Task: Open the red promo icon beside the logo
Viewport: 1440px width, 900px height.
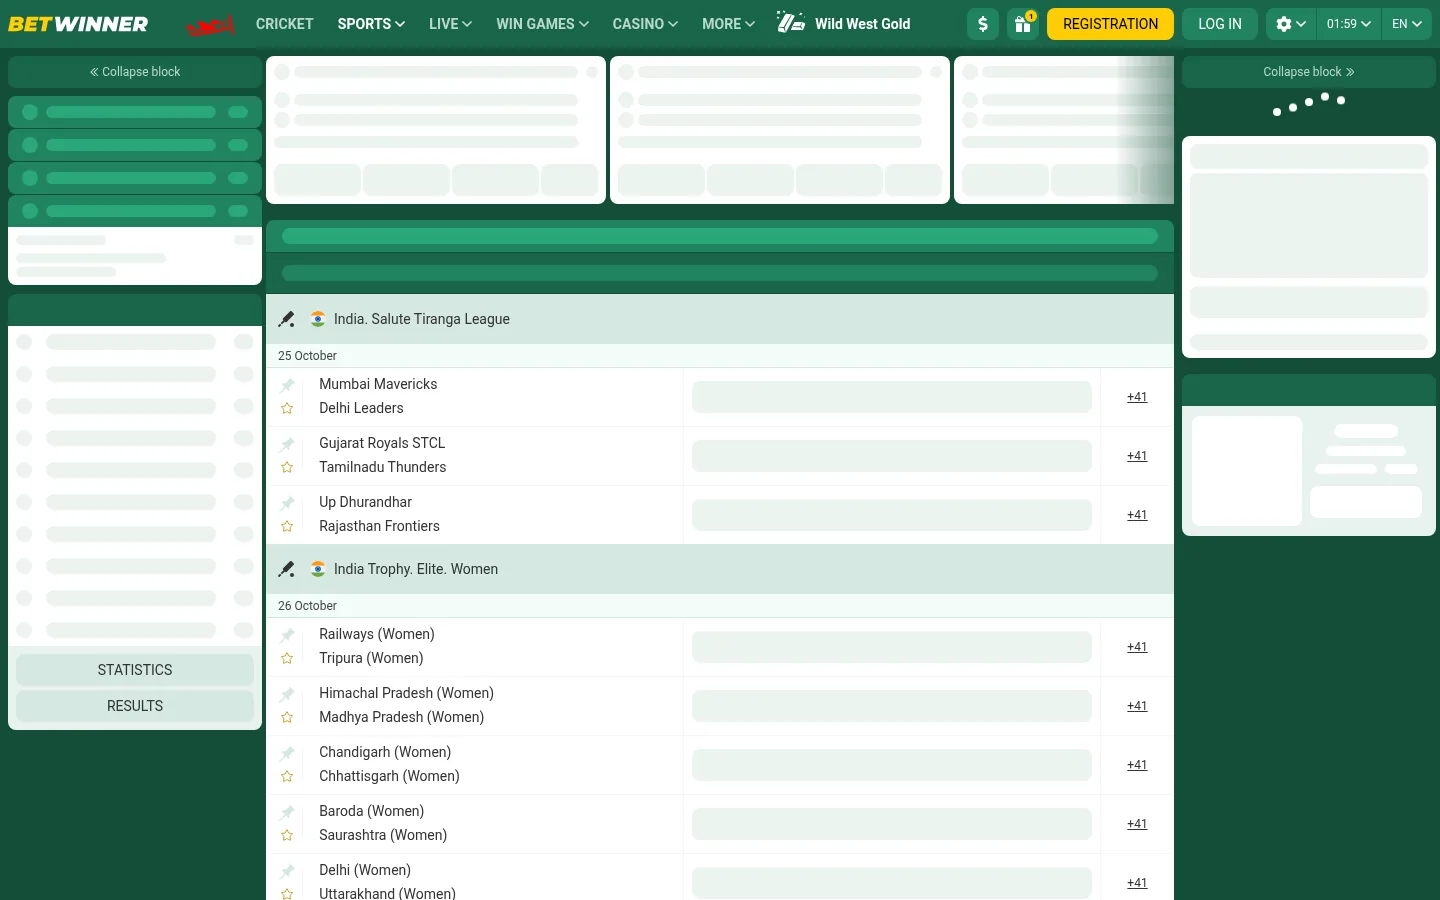Action: point(211,25)
